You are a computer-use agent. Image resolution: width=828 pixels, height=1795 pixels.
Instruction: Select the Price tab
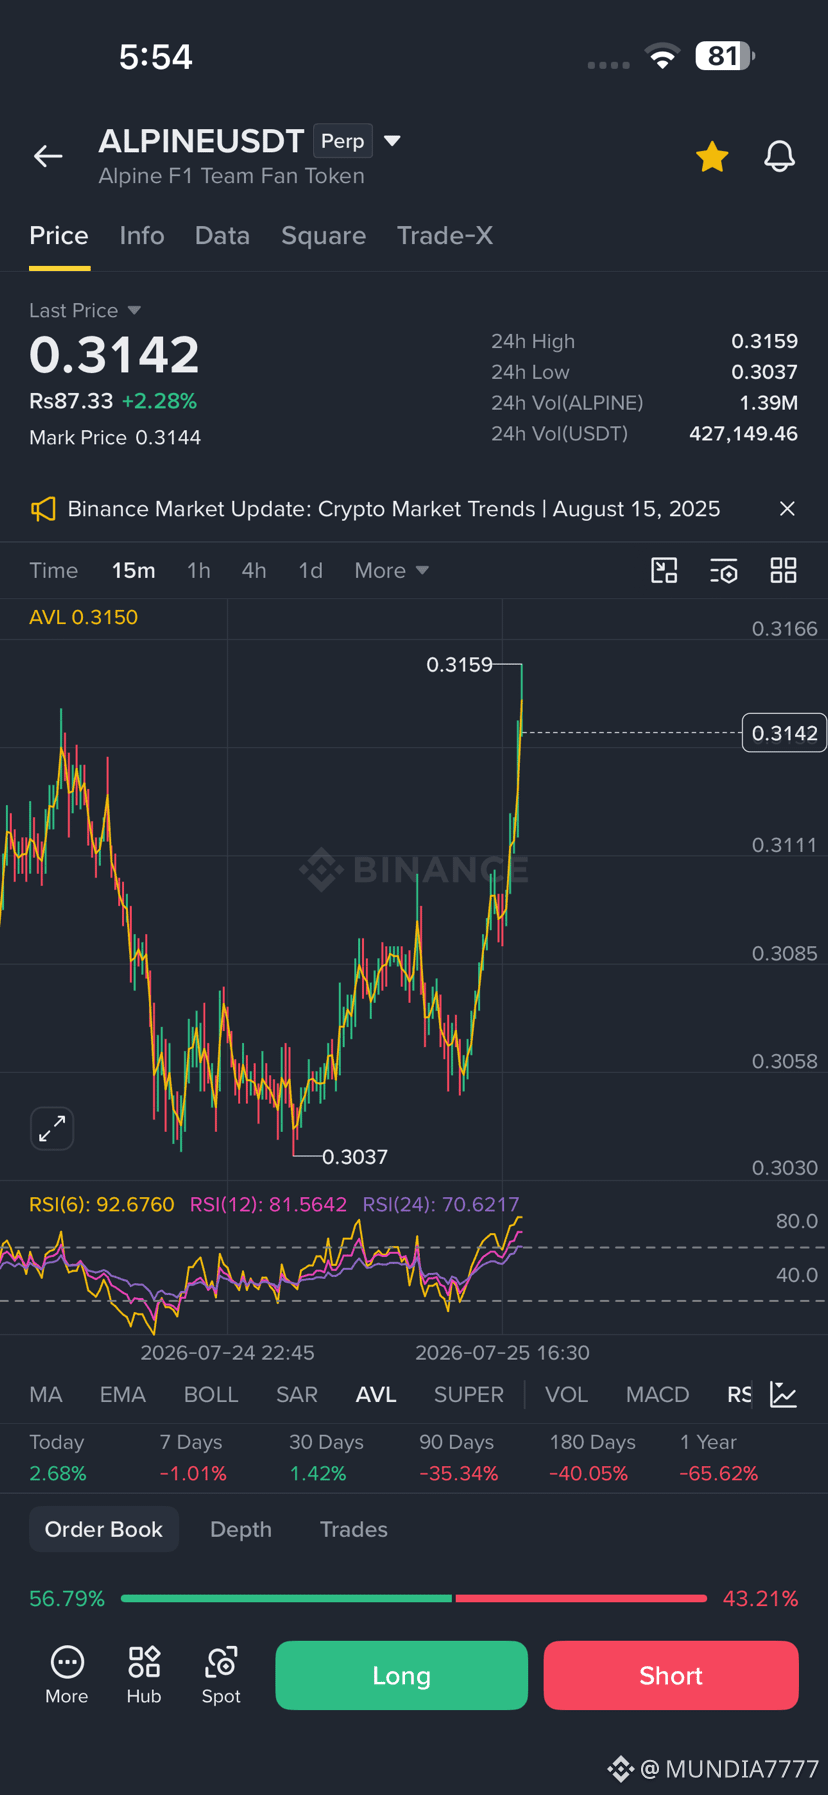point(59,236)
